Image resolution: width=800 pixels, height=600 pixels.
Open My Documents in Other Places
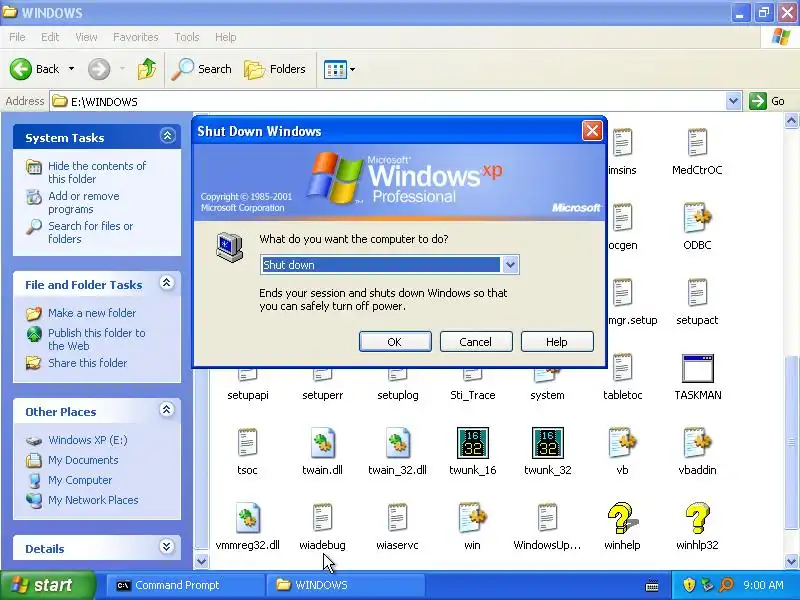point(83,460)
